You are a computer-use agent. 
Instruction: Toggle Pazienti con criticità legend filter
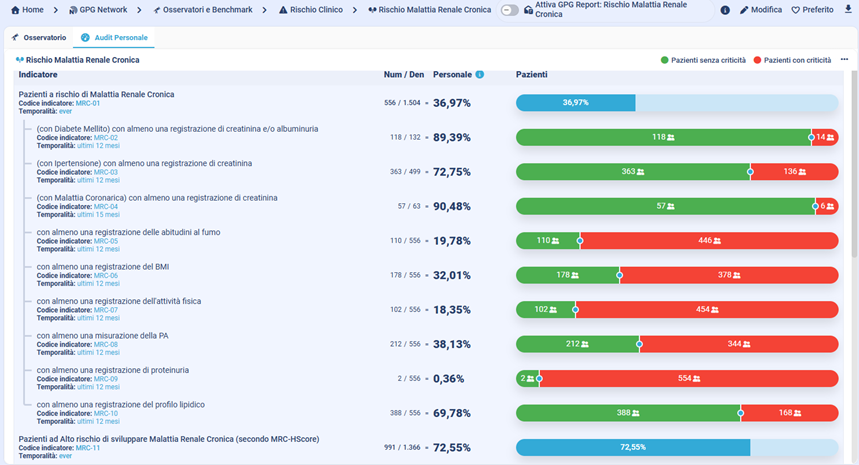click(791, 60)
